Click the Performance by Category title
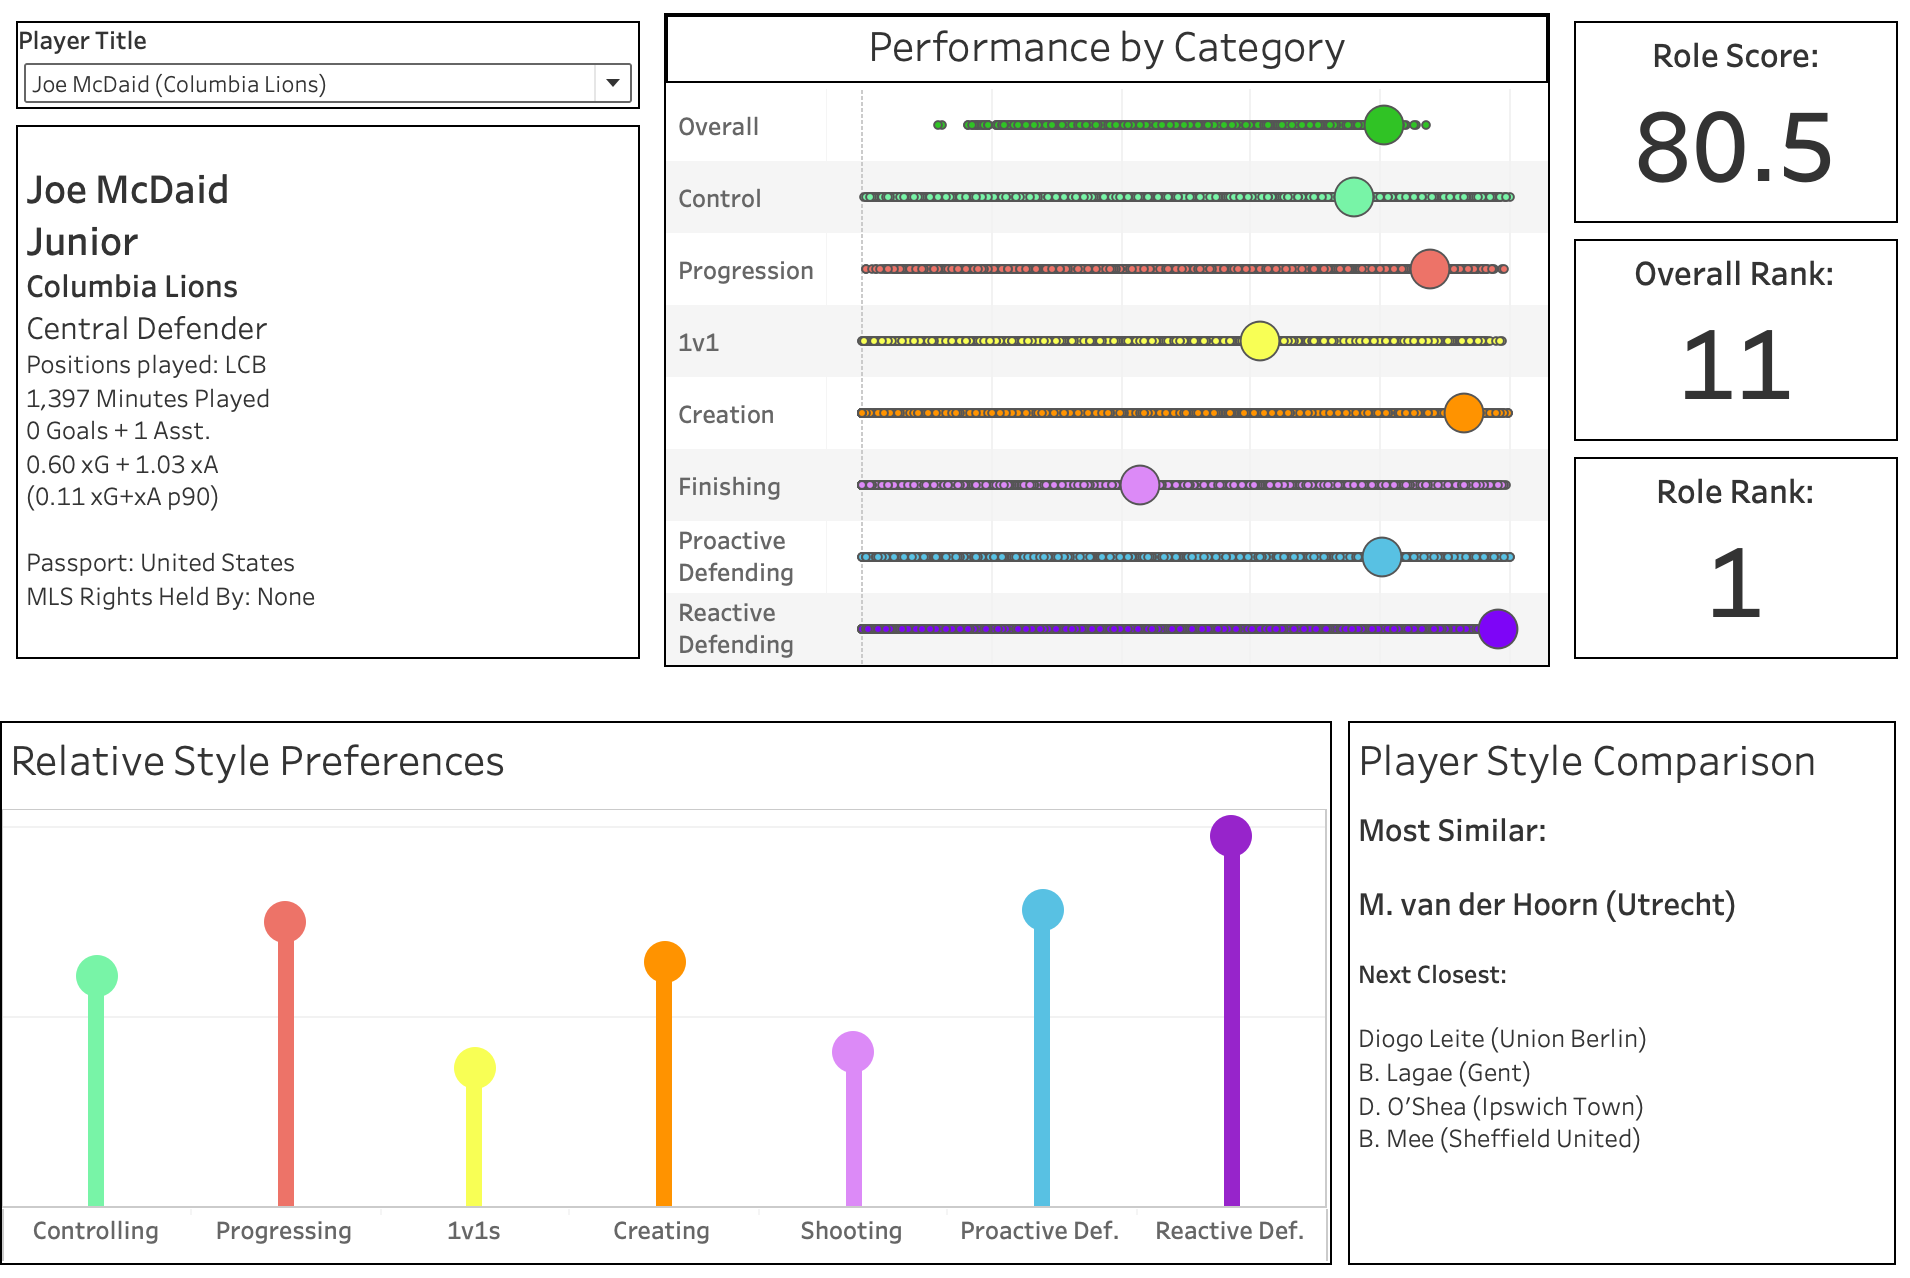This screenshot has width=1910, height=1278. point(1106,48)
